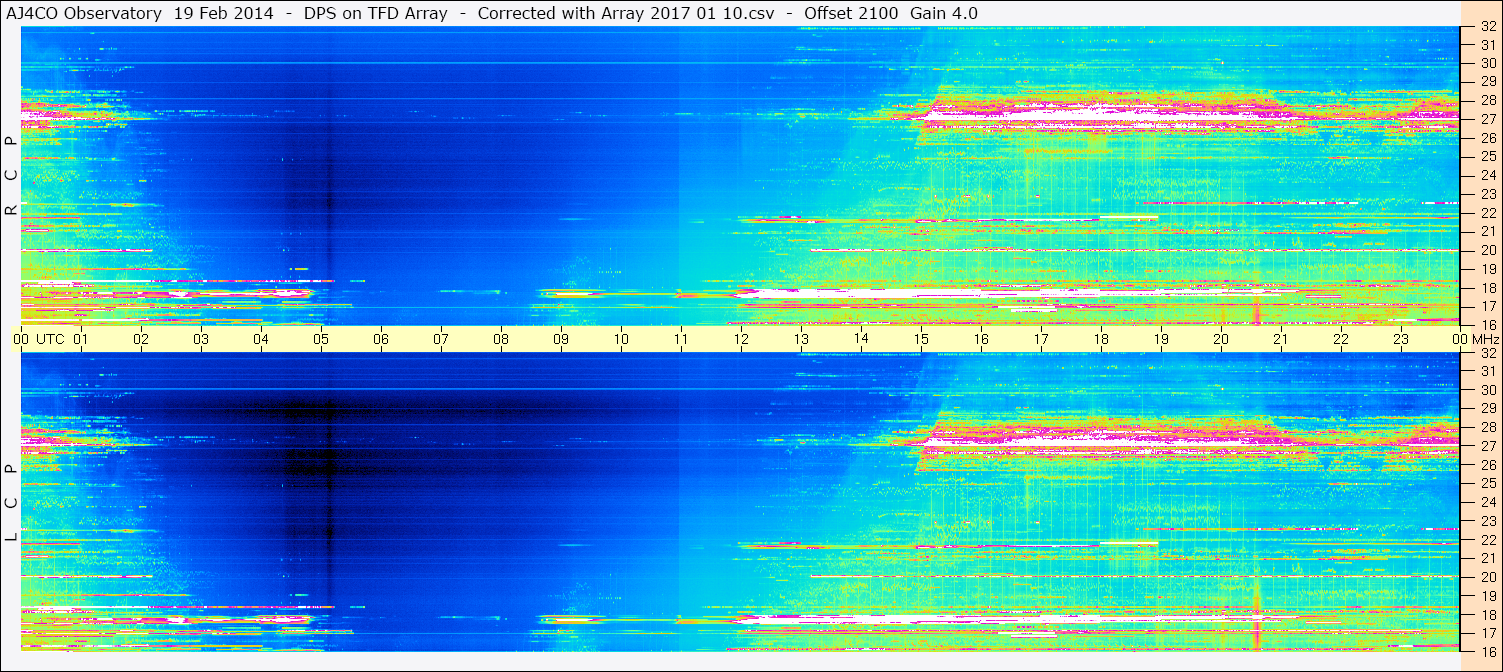The image size is (1503, 672).
Task: Click the 27 MHz tick on the RCP frequency scale
Action: click(1488, 119)
